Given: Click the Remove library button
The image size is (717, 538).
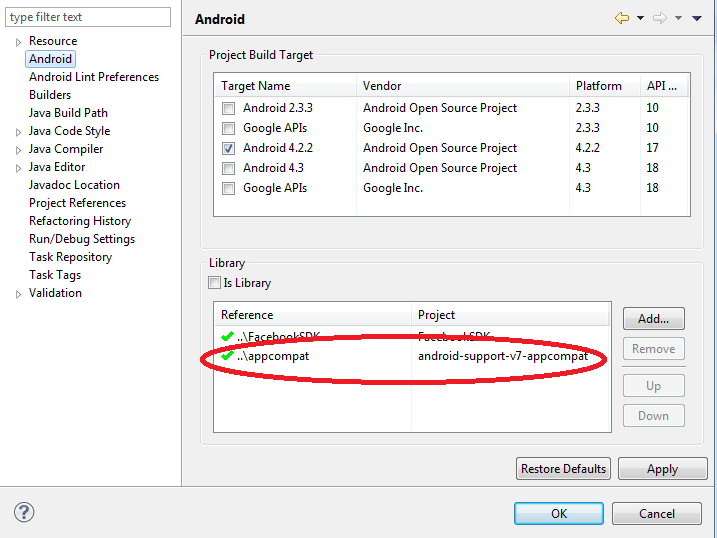Looking at the screenshot, I should 653,348.
